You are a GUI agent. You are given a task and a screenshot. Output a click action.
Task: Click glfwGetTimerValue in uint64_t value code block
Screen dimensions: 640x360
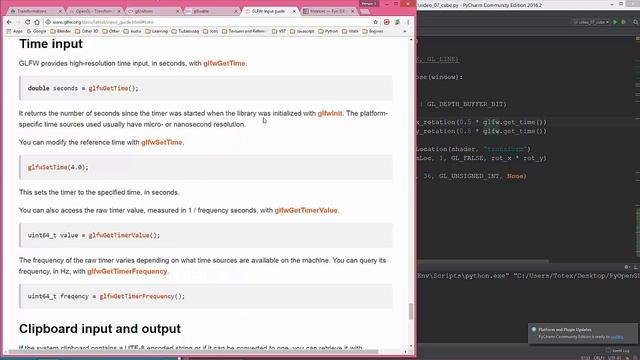click(119, 235)
